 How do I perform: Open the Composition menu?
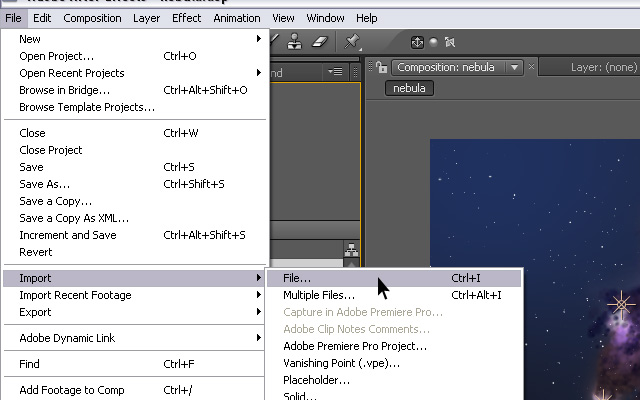[x=92, y=18]
